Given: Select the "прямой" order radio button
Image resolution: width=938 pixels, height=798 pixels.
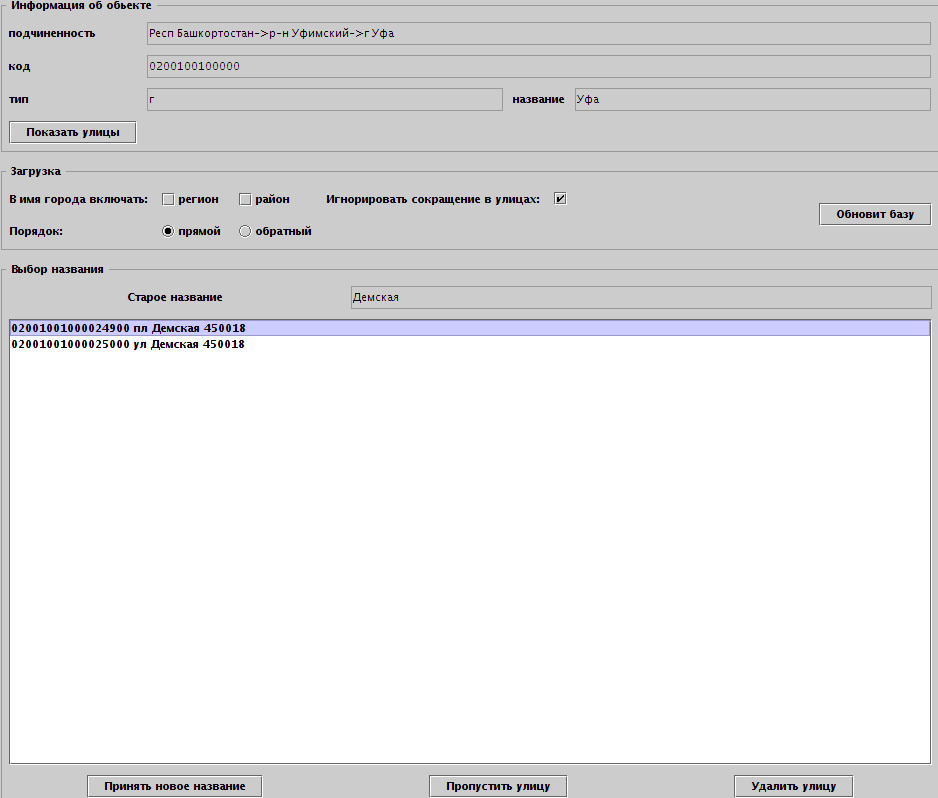Looking at the screenshot, I should 169,231.
